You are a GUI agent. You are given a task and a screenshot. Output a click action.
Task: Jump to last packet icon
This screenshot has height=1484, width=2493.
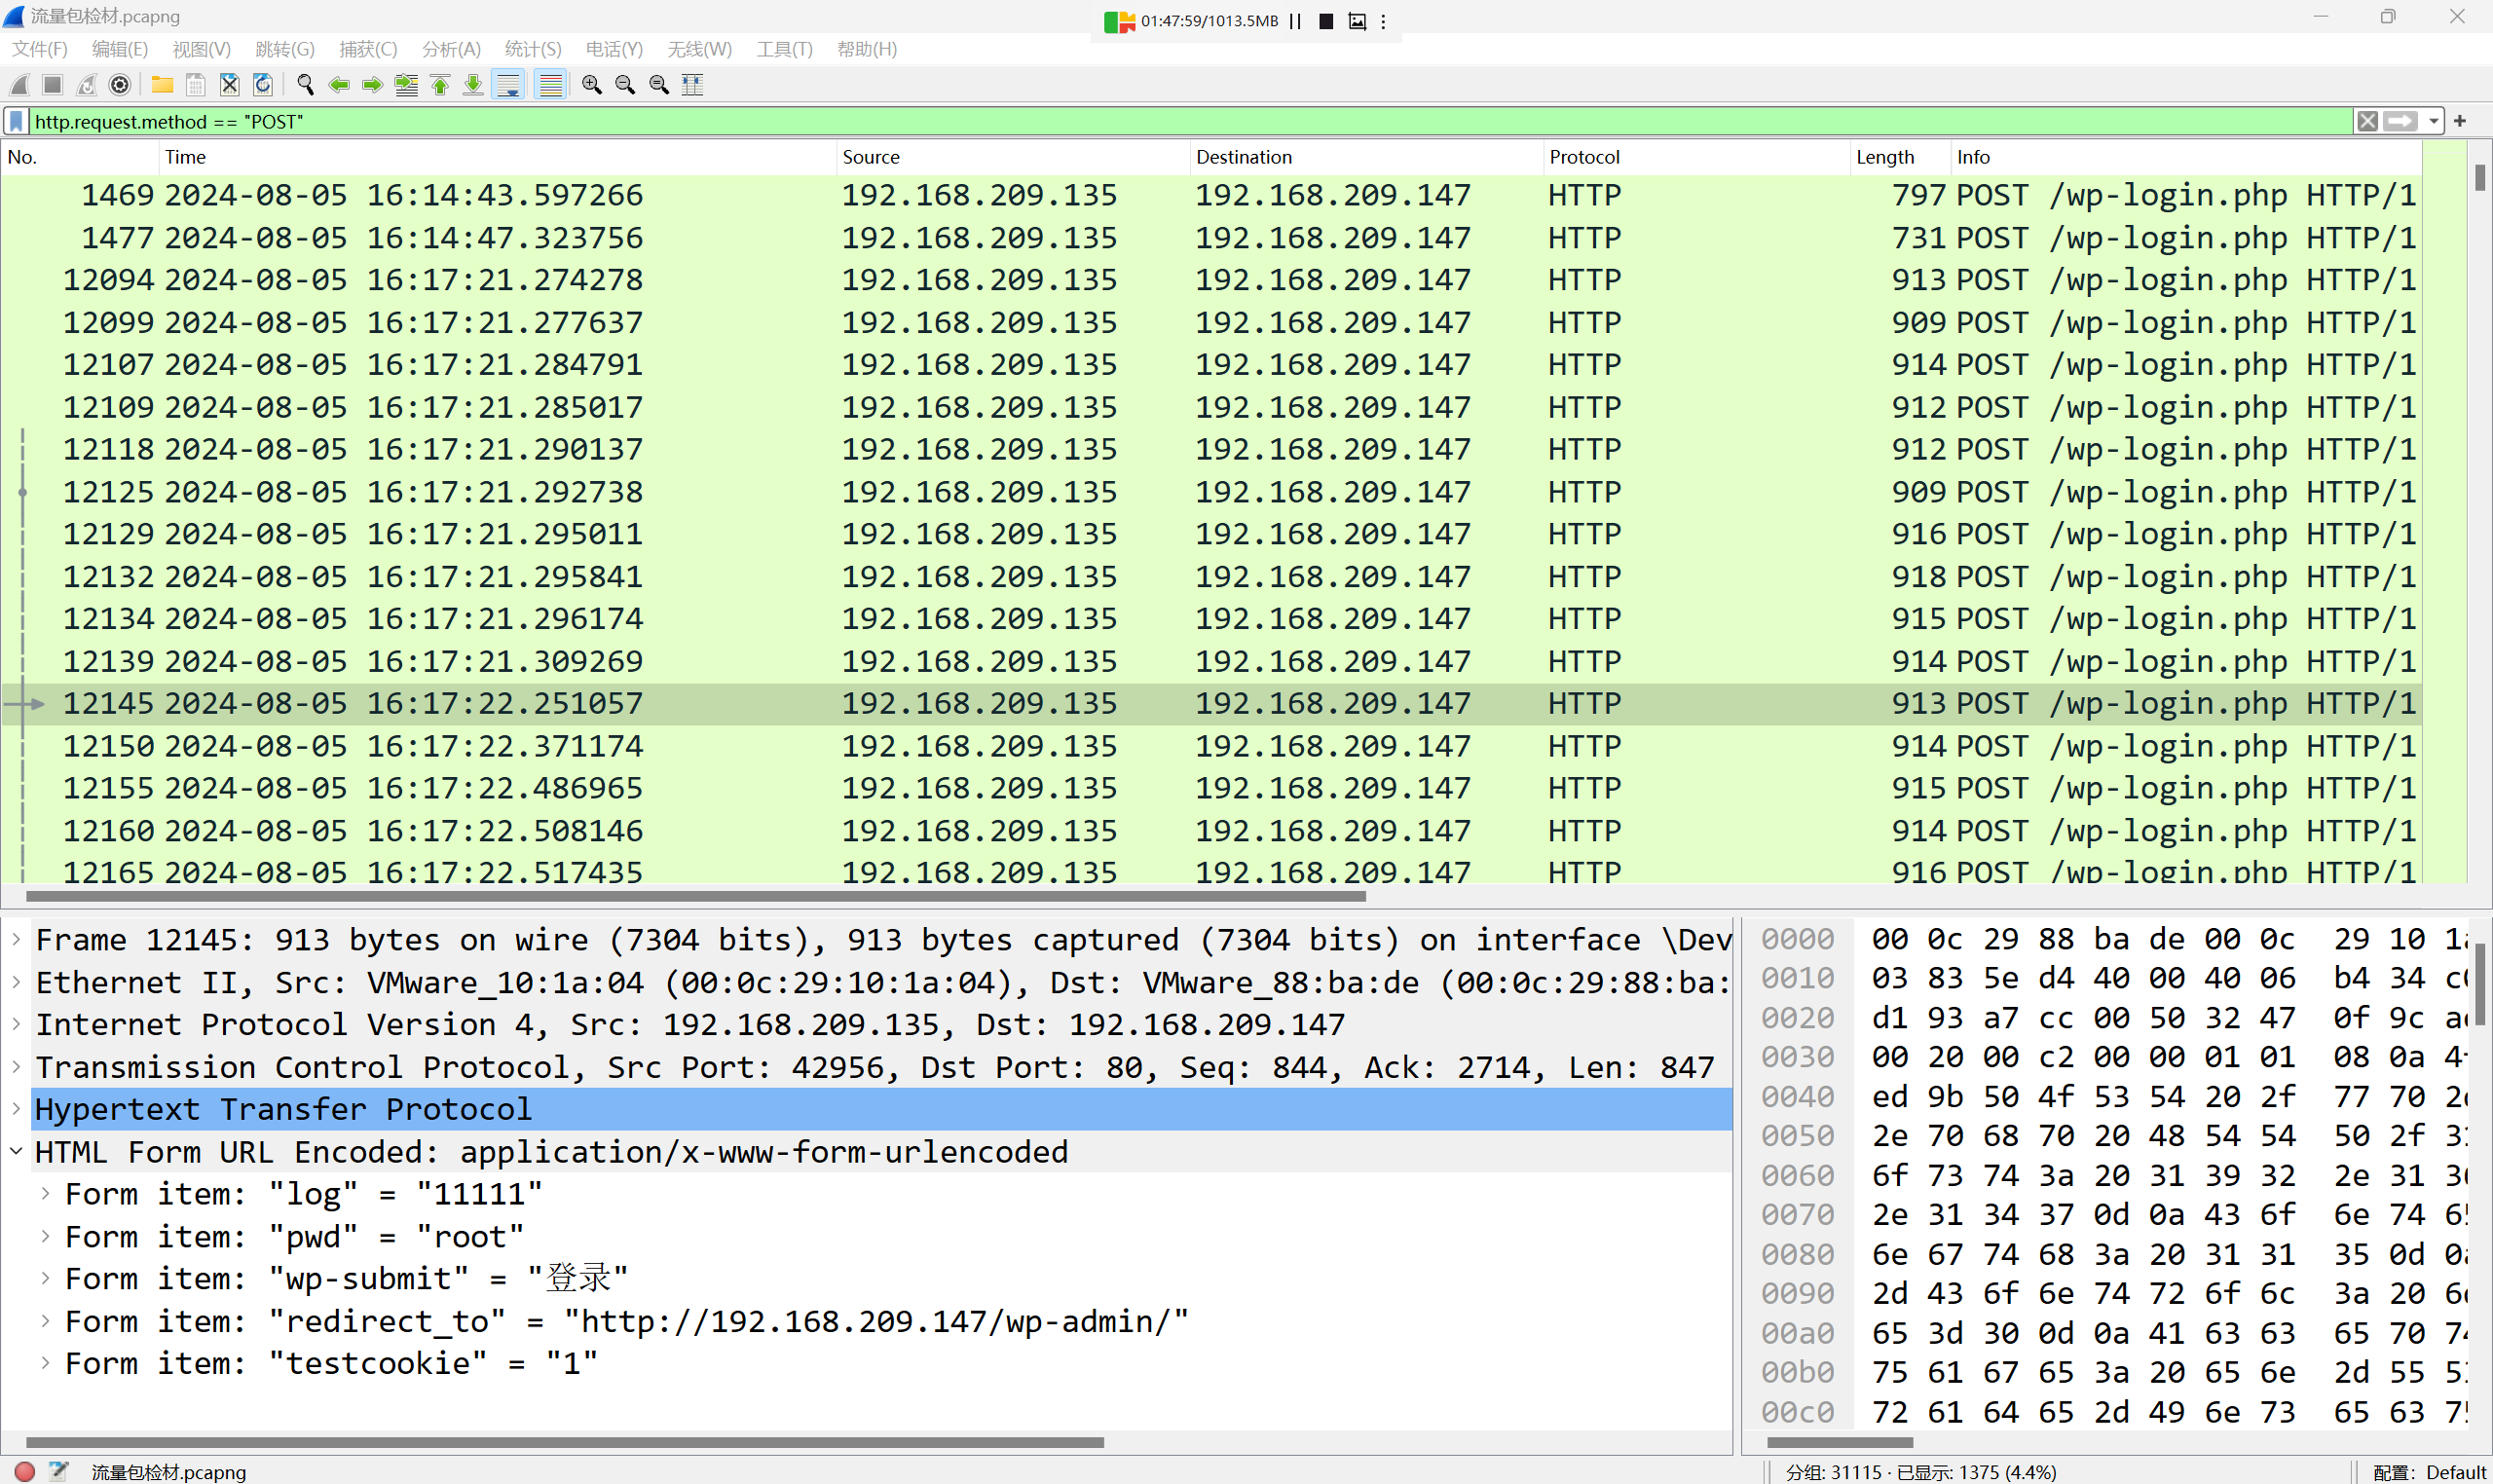pos(473,85)
